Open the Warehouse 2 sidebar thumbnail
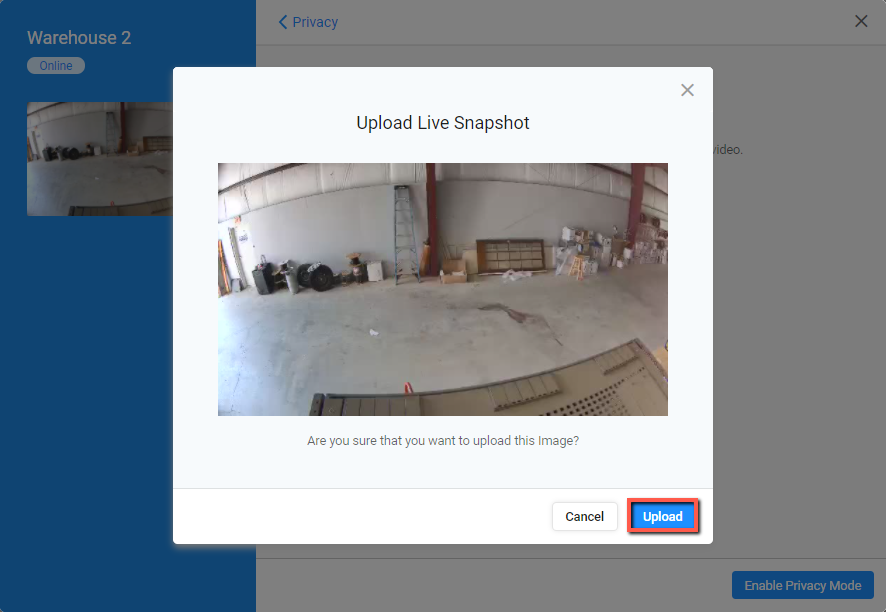The image size is (886, 612). click(x=99, y=158)
